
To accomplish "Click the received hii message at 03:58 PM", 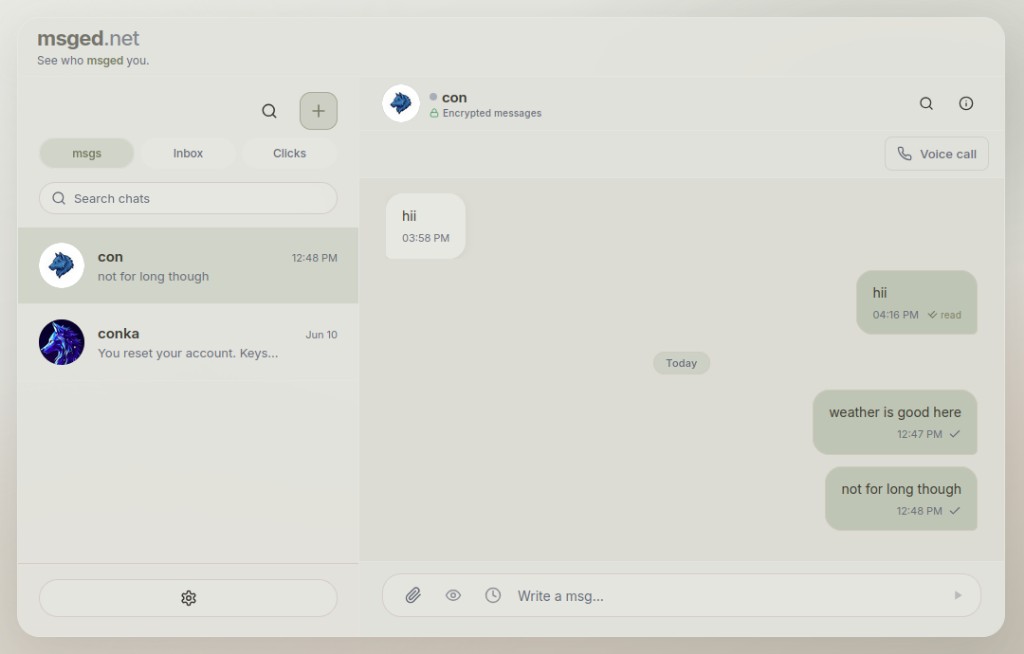I will pos(426,226).
